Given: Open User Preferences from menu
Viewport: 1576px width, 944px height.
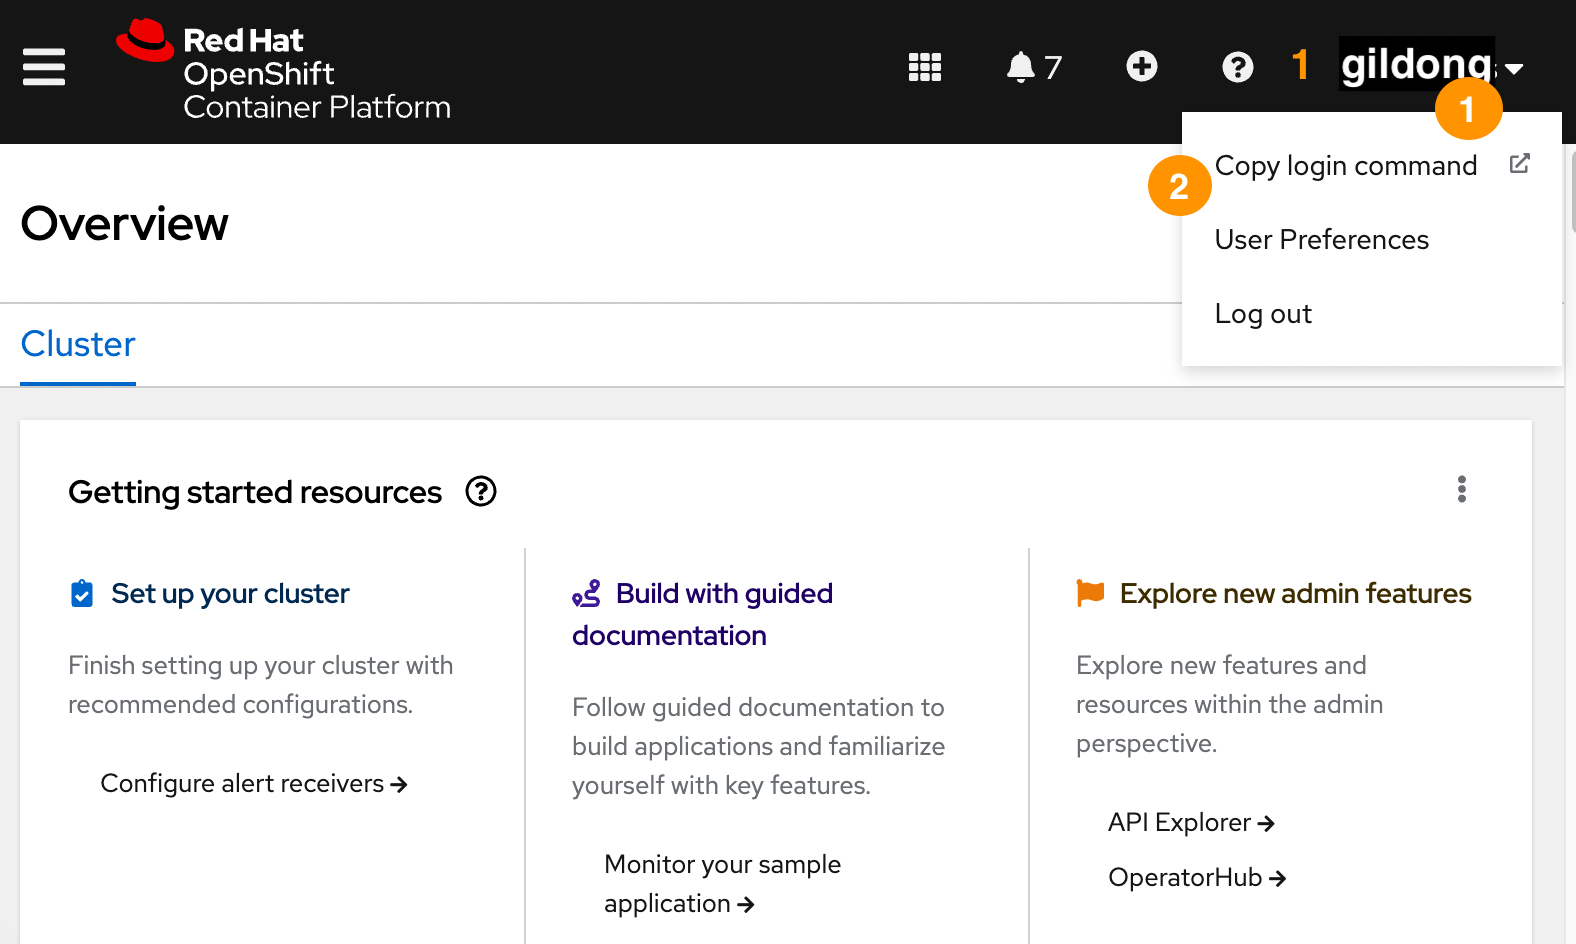Looking at the screenshot, I should [x=1321, y=240].
